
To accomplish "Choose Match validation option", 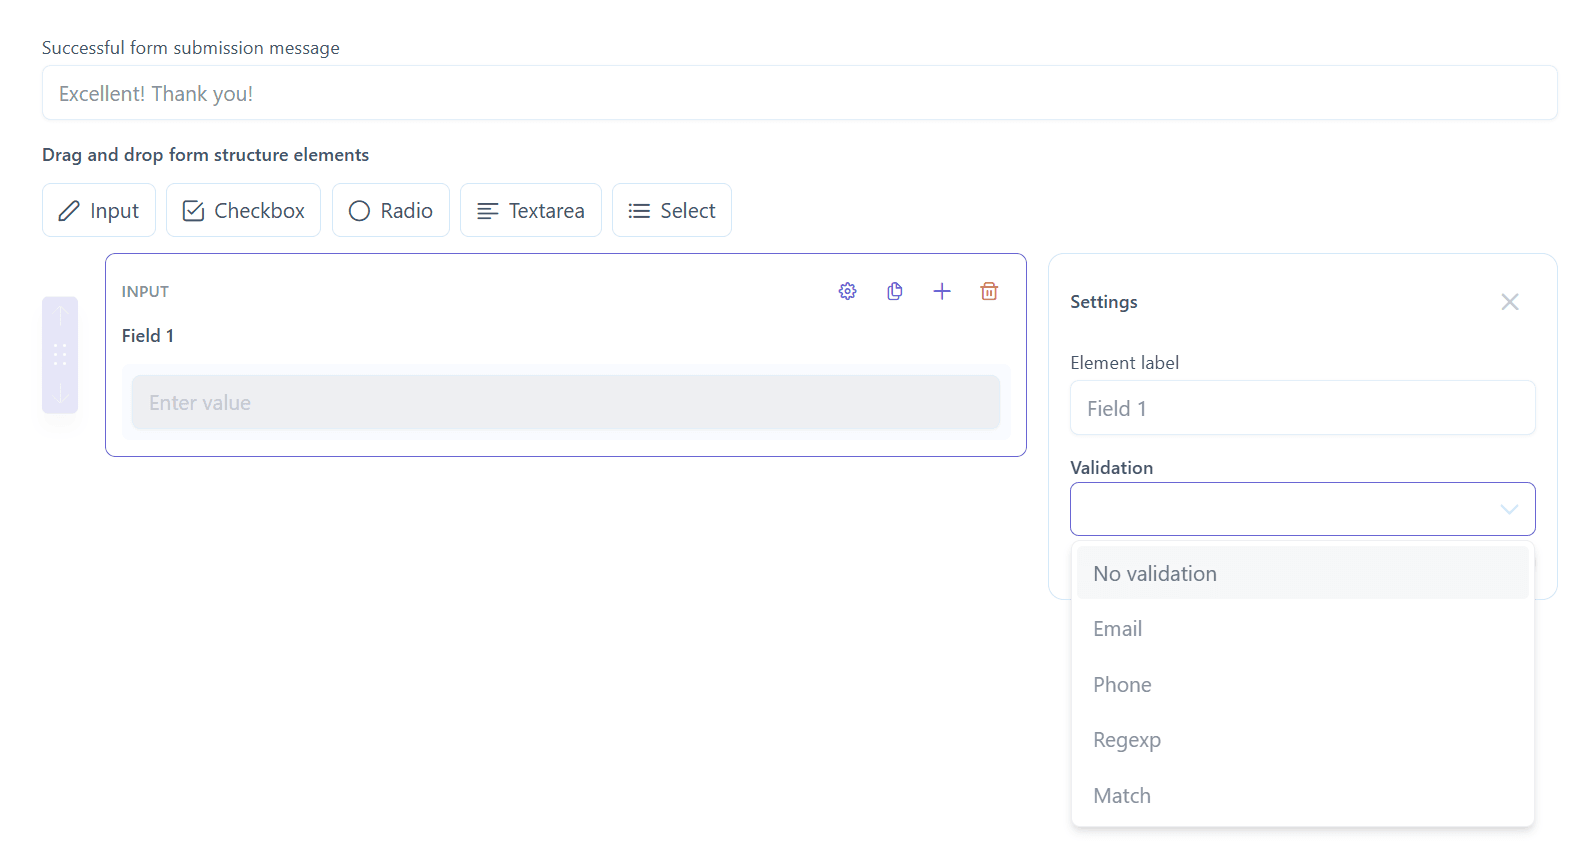I will point(1303,796).
